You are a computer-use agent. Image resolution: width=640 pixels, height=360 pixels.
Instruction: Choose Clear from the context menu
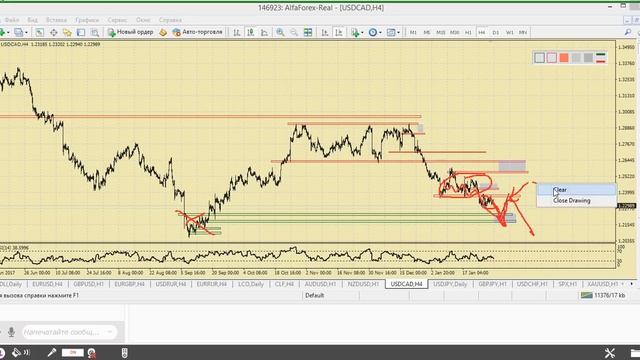click(576, 190)
